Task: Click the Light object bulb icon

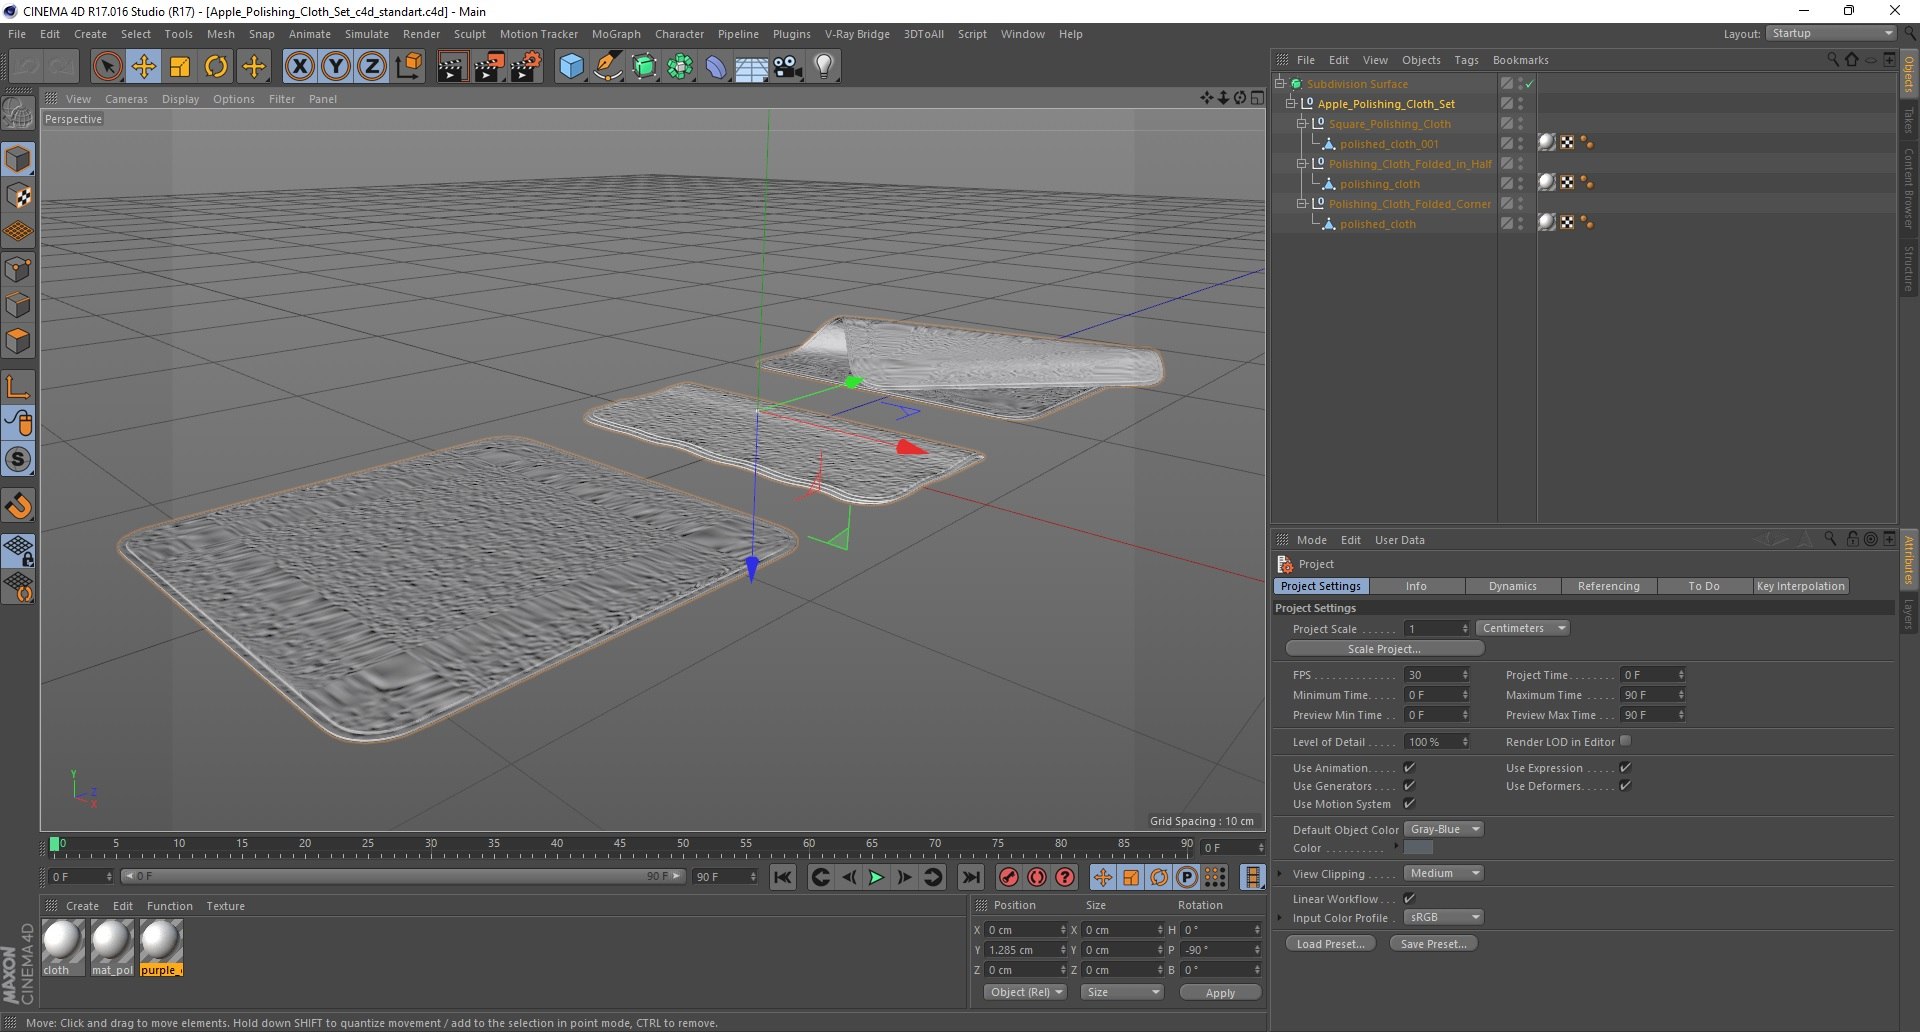Action: 824,67
